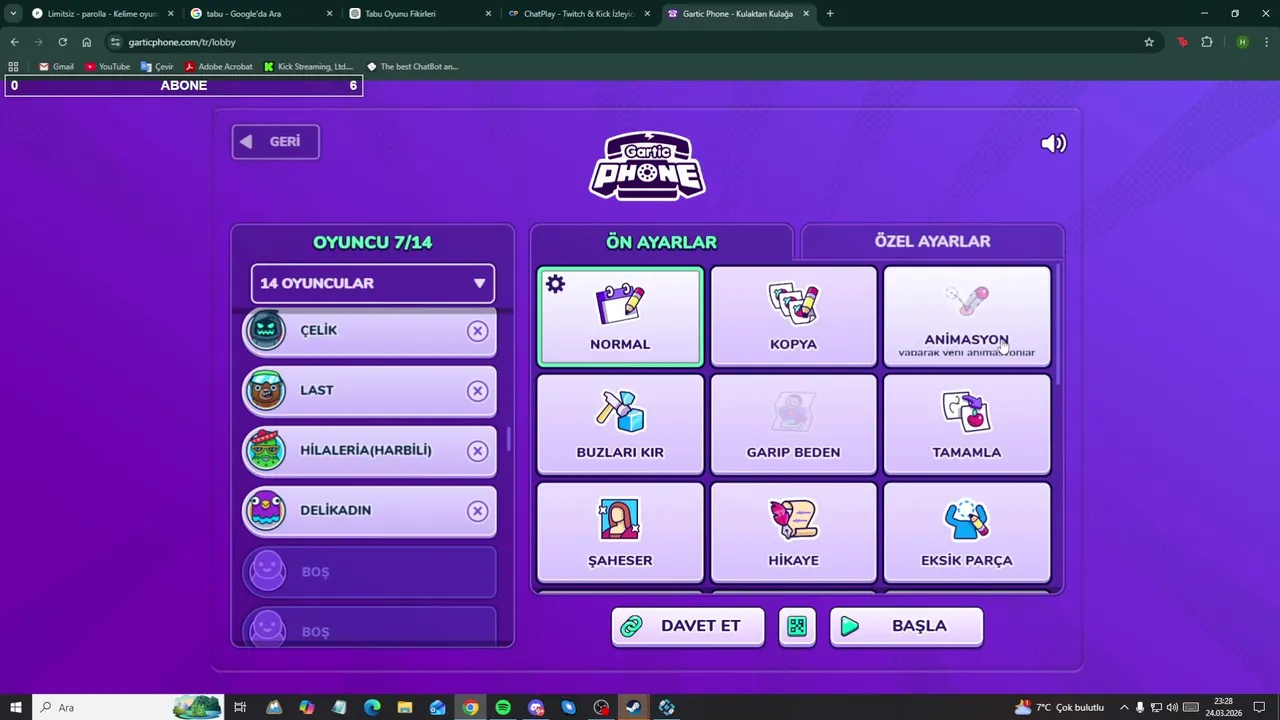Open the Gmail bookmark
Screen dimensions: 1280x720
(56, 66)
